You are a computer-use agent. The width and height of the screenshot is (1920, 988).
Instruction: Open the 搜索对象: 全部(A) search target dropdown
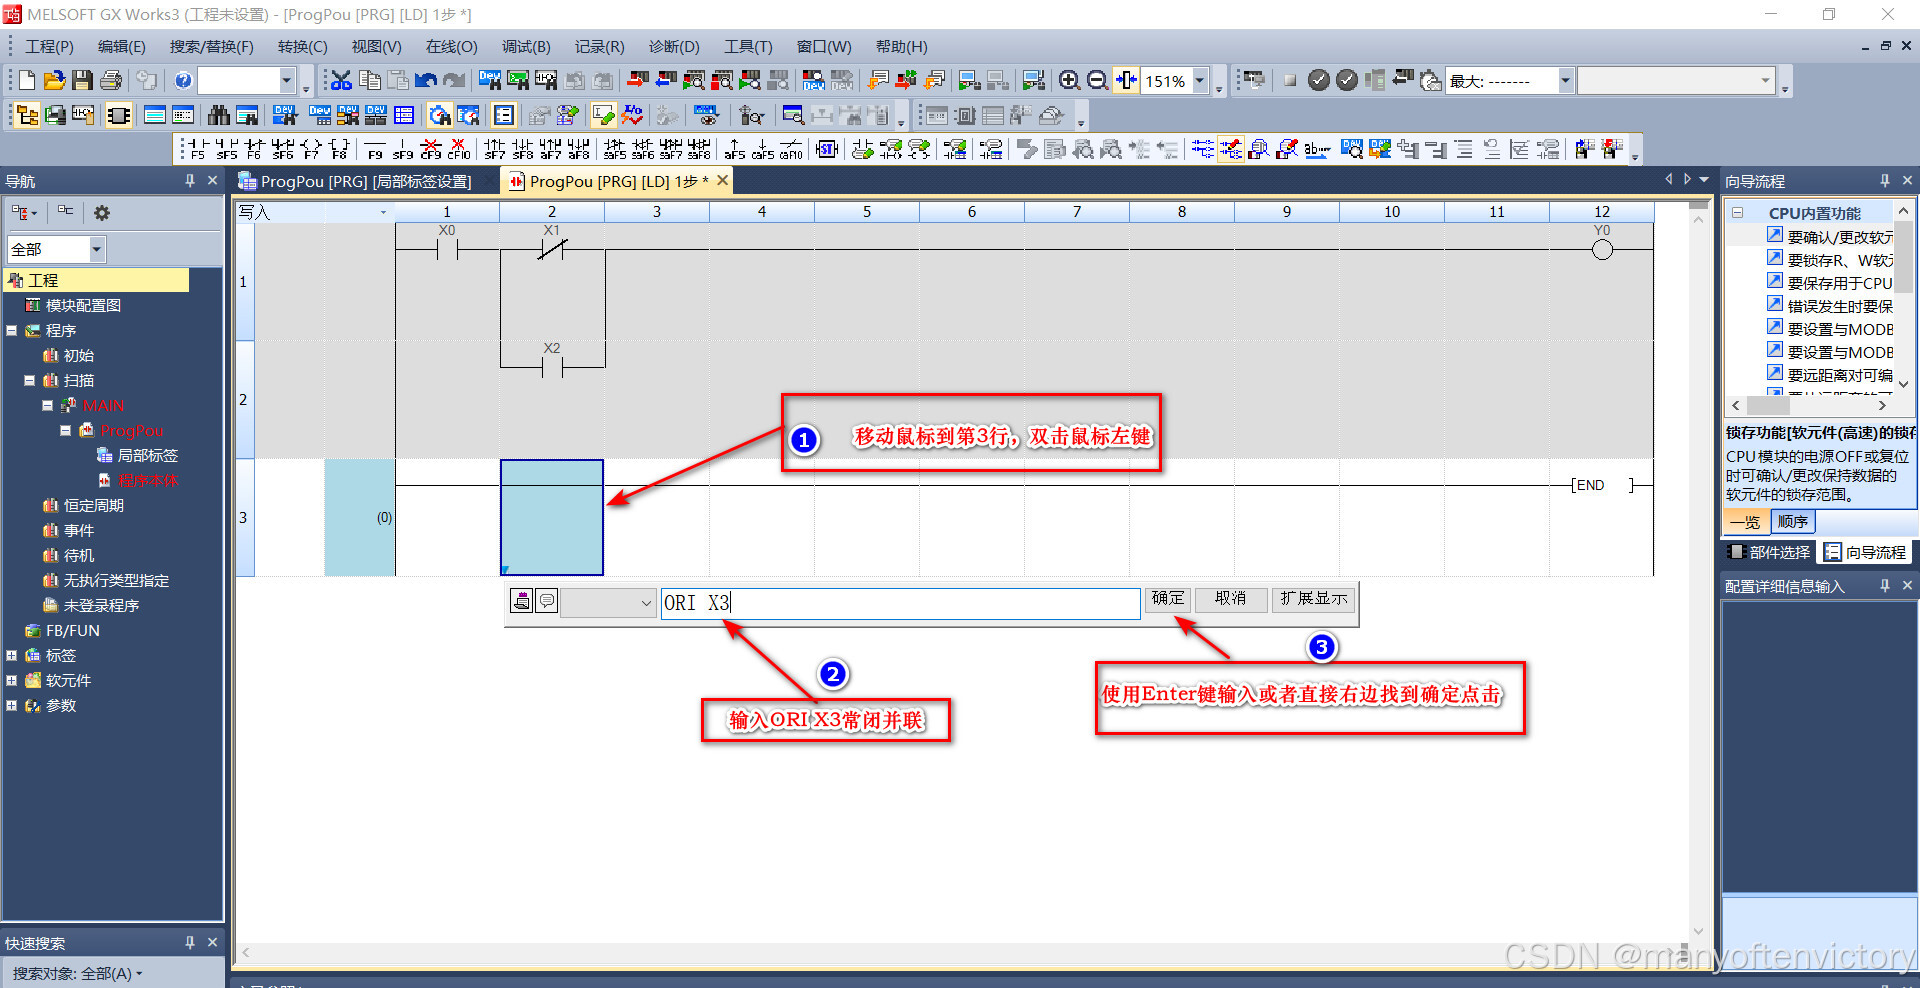click(78, 973)
